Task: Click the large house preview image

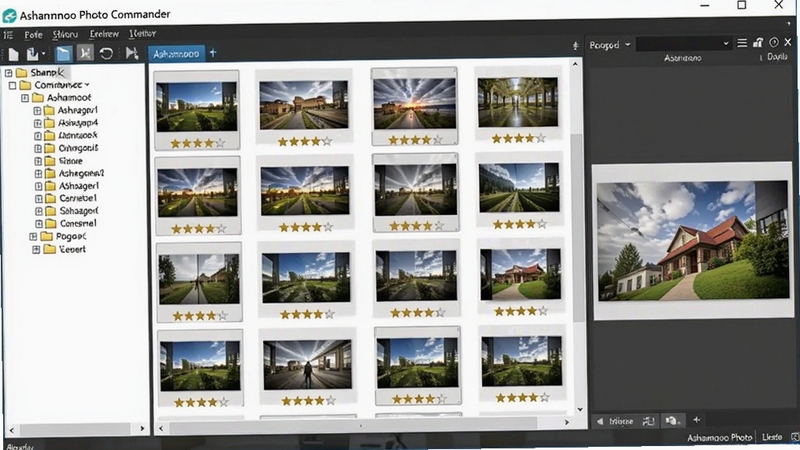Action: coord(693,241)
